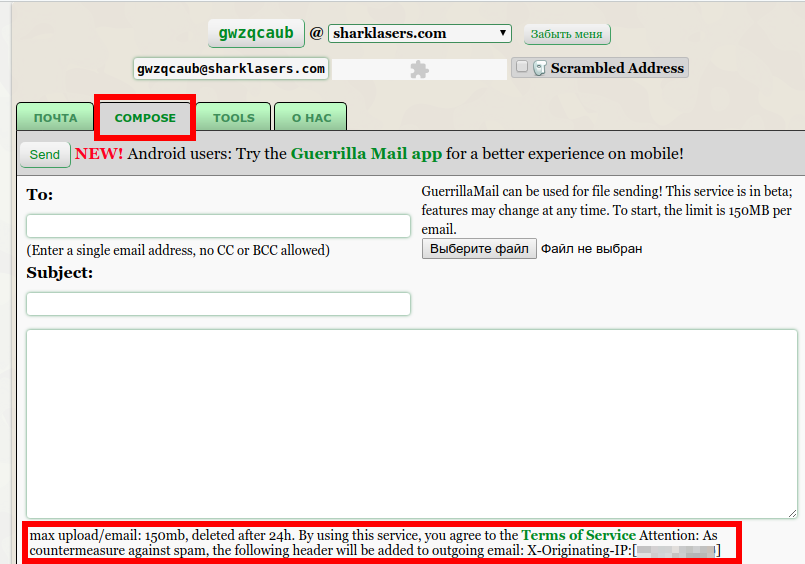The image size is (805, 564).
Task: Select the gwzqcaub@sharklasers.com address field
Action: click(x=231, y=69)
